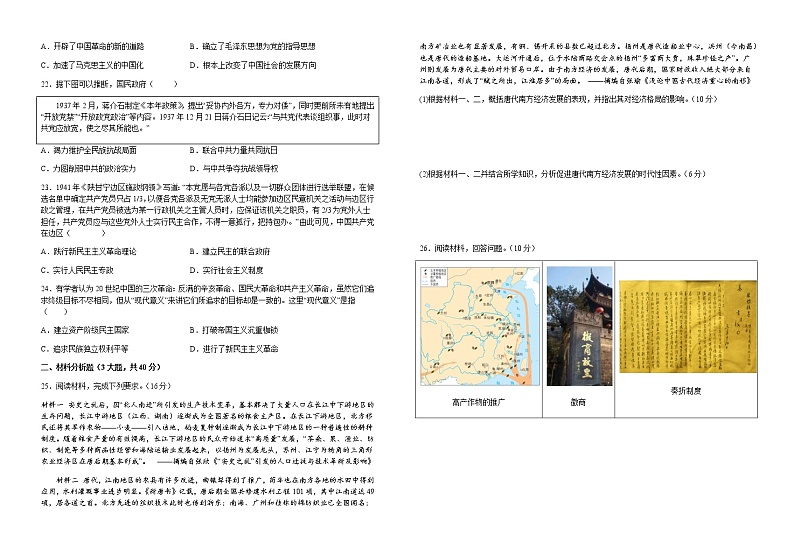Choose answer B 联合中共力量共同抗日
Screen dimensions: 794x549
pyautogui.click(x=233, y=150)
